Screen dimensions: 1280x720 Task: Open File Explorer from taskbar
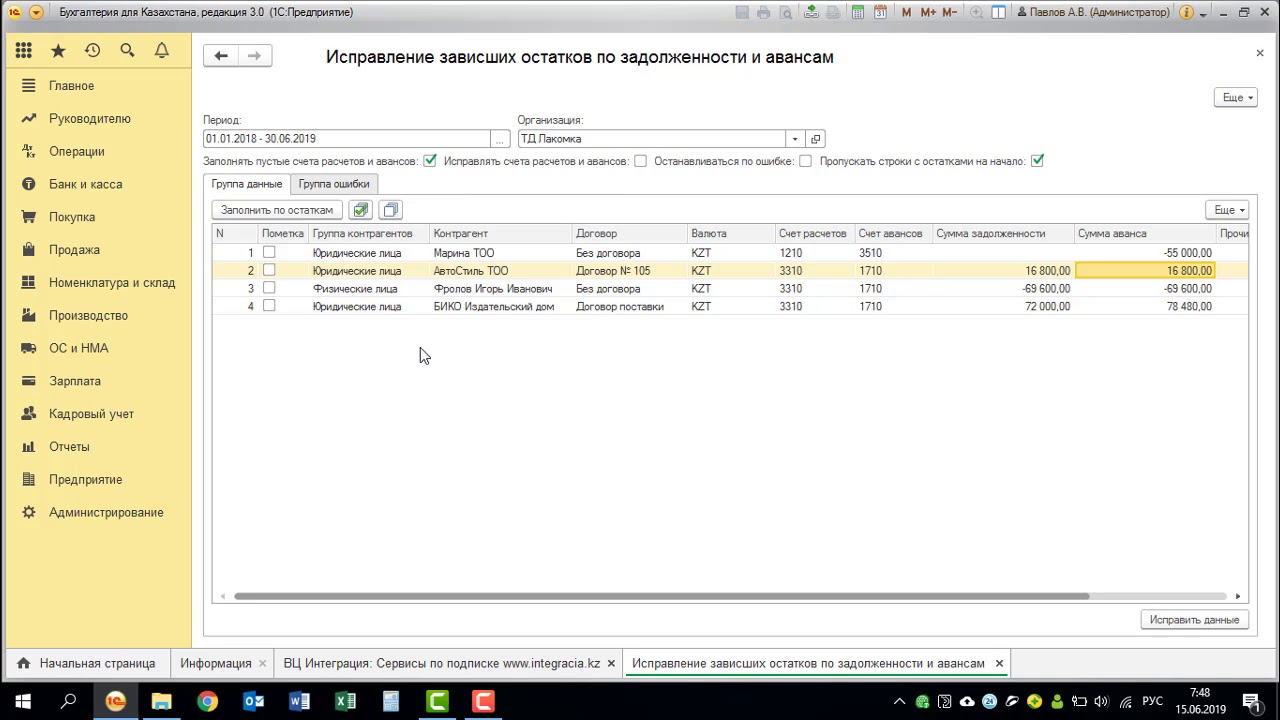click(x=161, y=701)
